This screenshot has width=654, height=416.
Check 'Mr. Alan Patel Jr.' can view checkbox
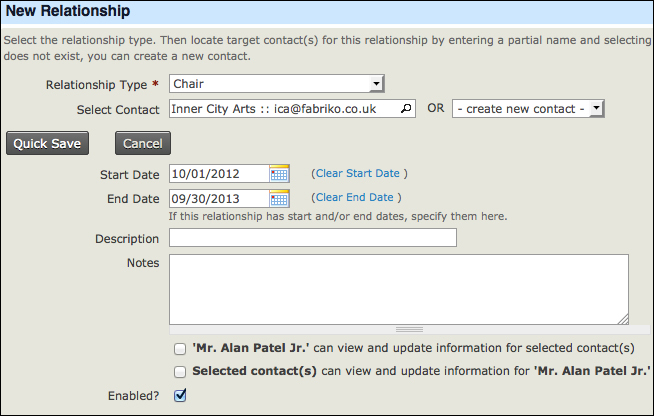pos(180,349)
